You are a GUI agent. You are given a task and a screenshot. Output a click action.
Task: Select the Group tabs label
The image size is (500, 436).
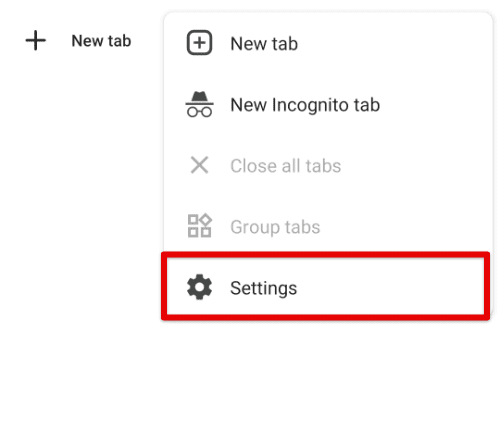275,227
